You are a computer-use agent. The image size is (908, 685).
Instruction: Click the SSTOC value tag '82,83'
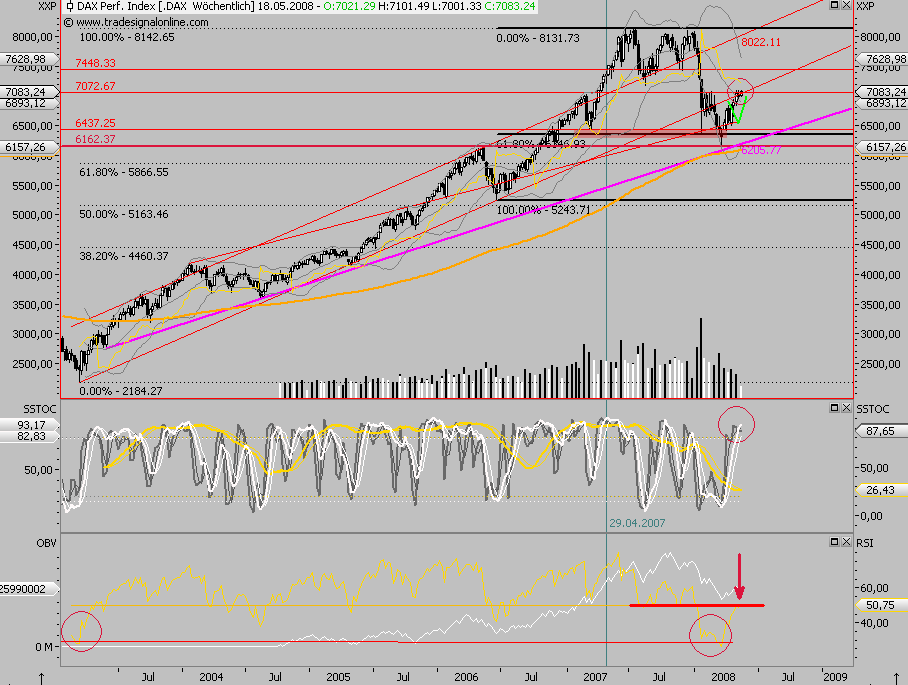pyautogui.click(x=30, y=436)
